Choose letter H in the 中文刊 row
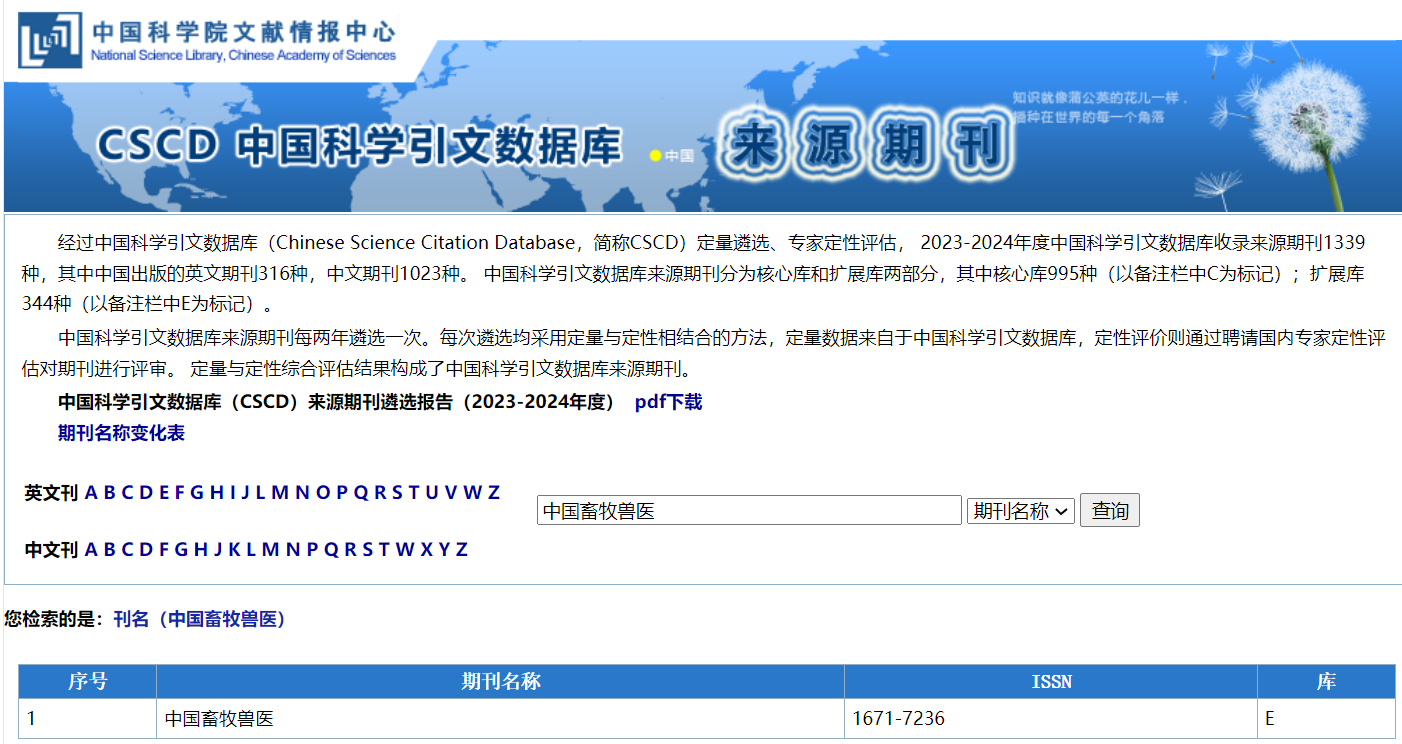The width and height of the screenshot is (1402, 744). click(x=201, y=550)
